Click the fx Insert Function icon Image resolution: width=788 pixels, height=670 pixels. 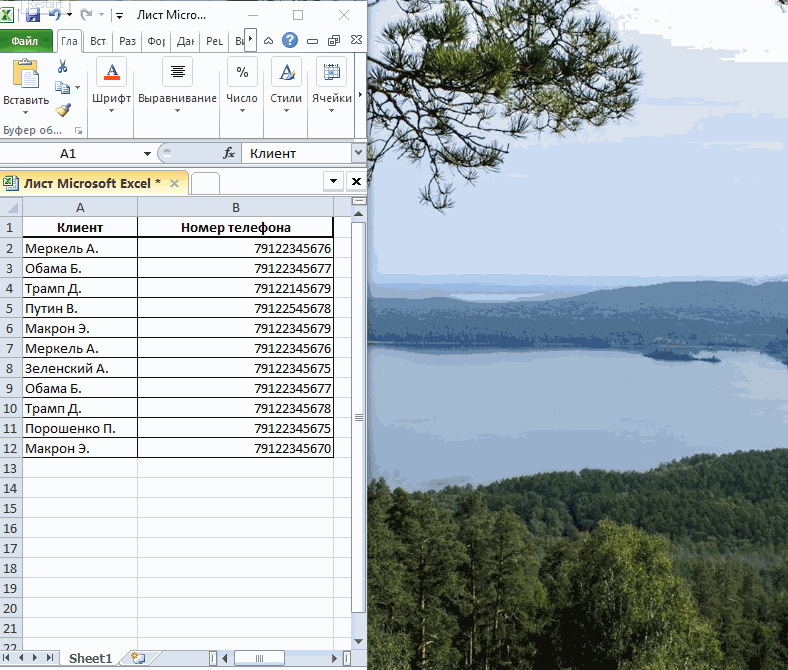(229, 153)
